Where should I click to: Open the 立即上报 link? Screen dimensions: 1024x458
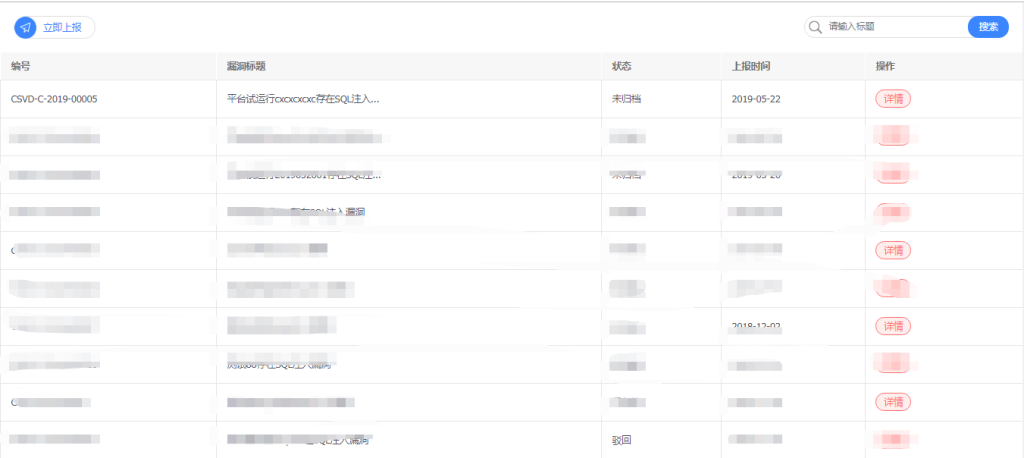point(62,27)
